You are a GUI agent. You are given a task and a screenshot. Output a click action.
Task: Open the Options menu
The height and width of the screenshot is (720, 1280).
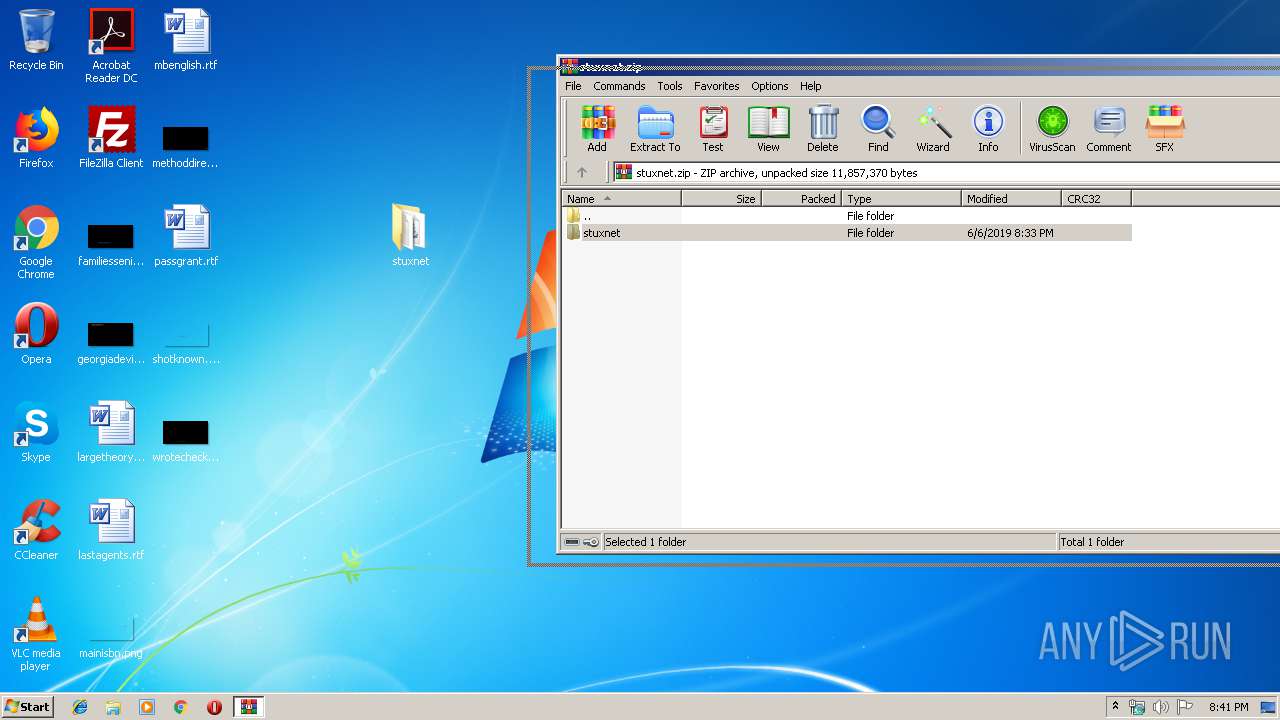click(770, 86)
